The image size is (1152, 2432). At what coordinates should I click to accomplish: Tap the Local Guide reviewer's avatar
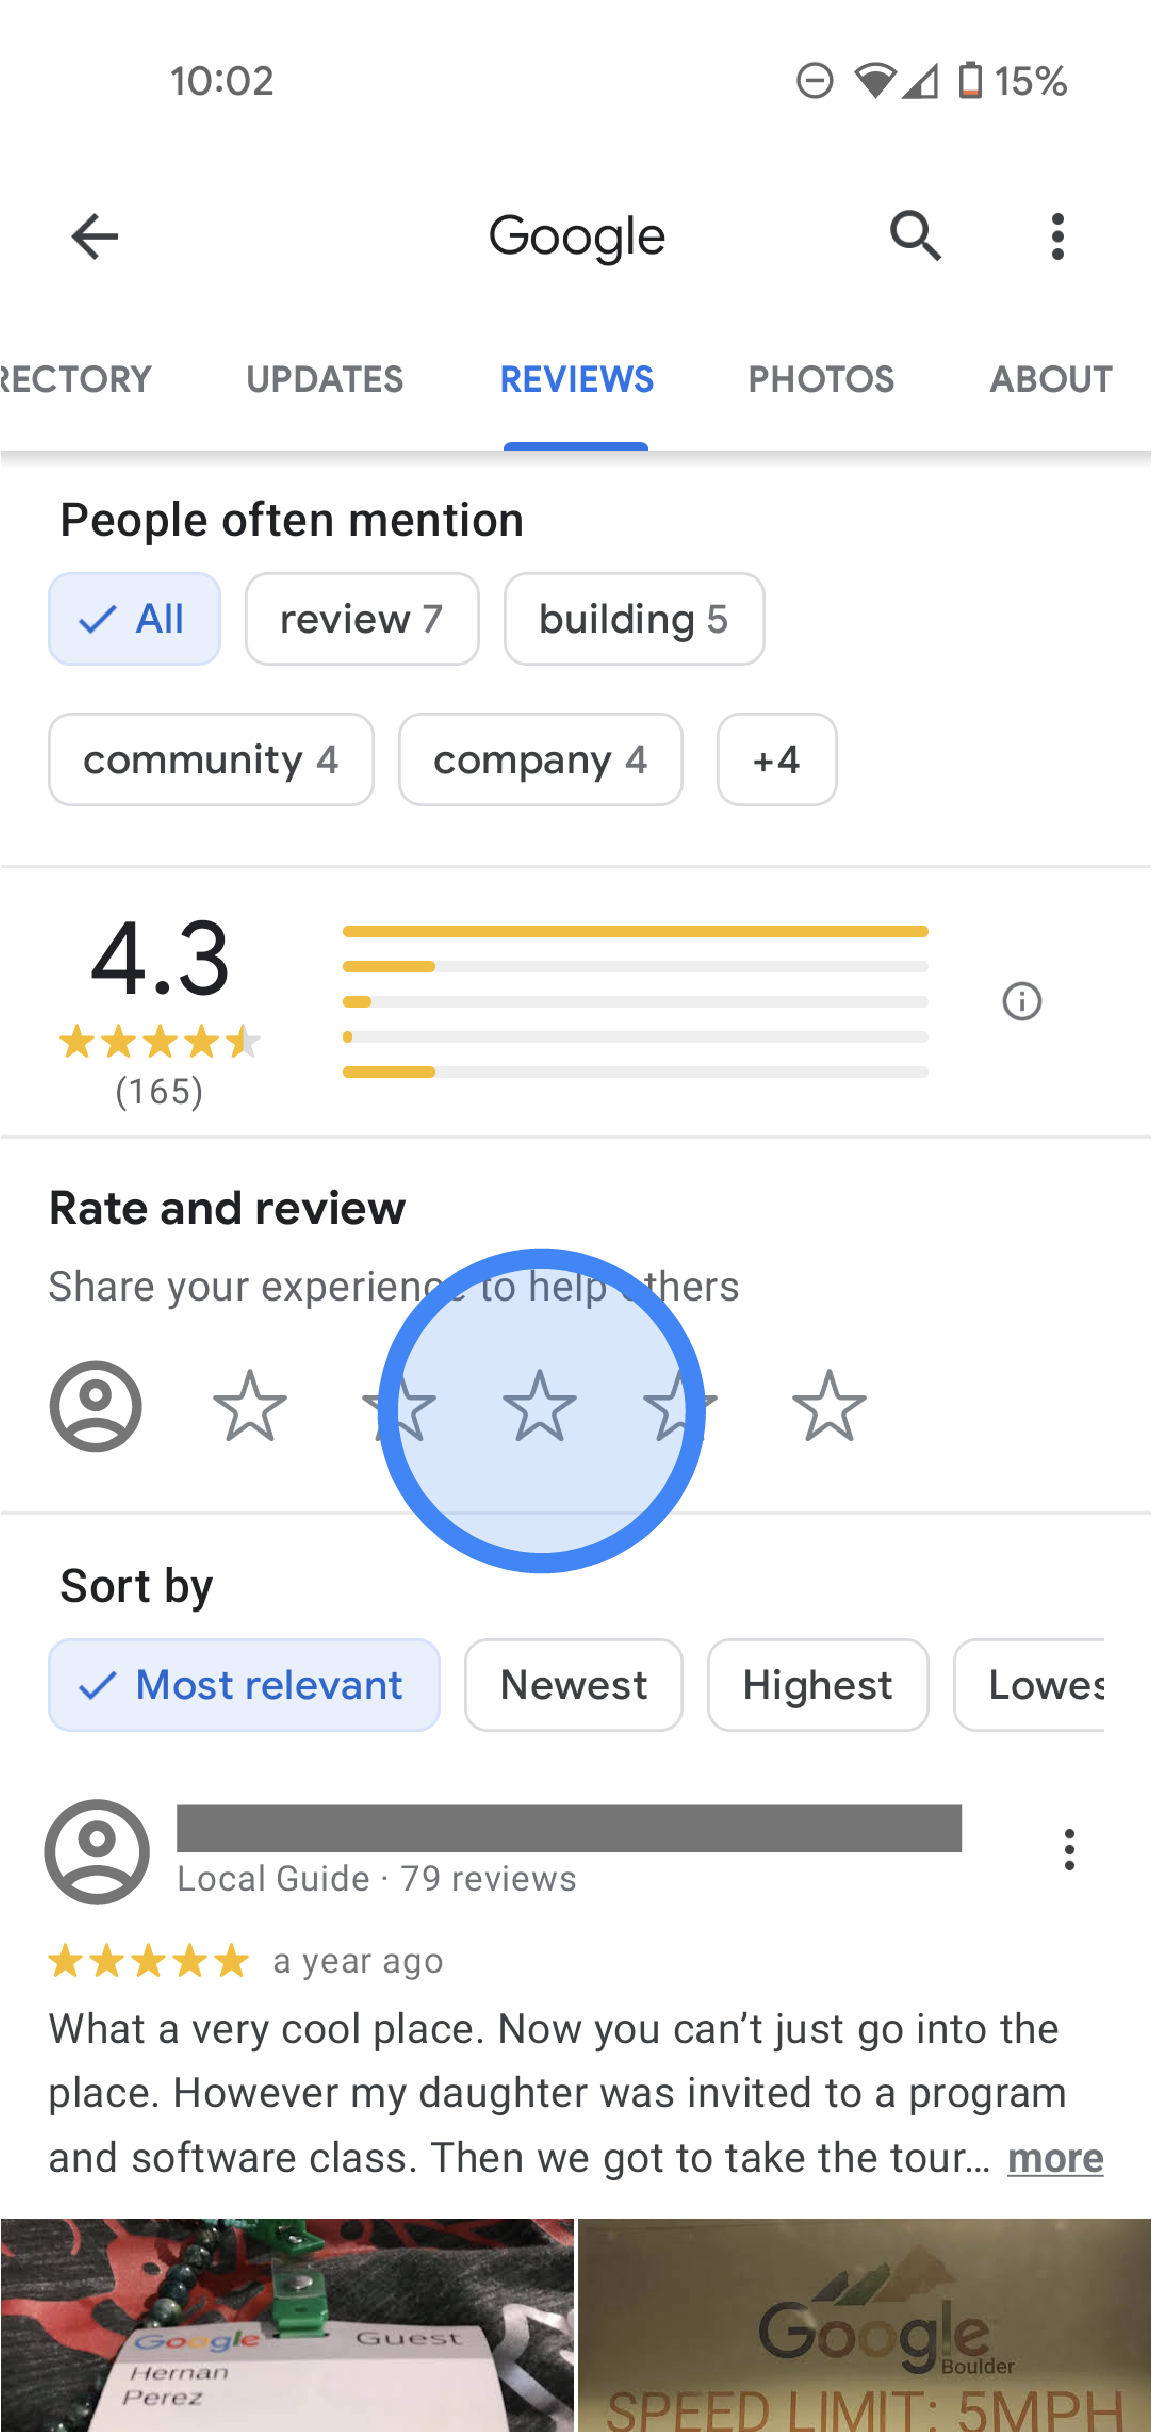[97, 1852]
